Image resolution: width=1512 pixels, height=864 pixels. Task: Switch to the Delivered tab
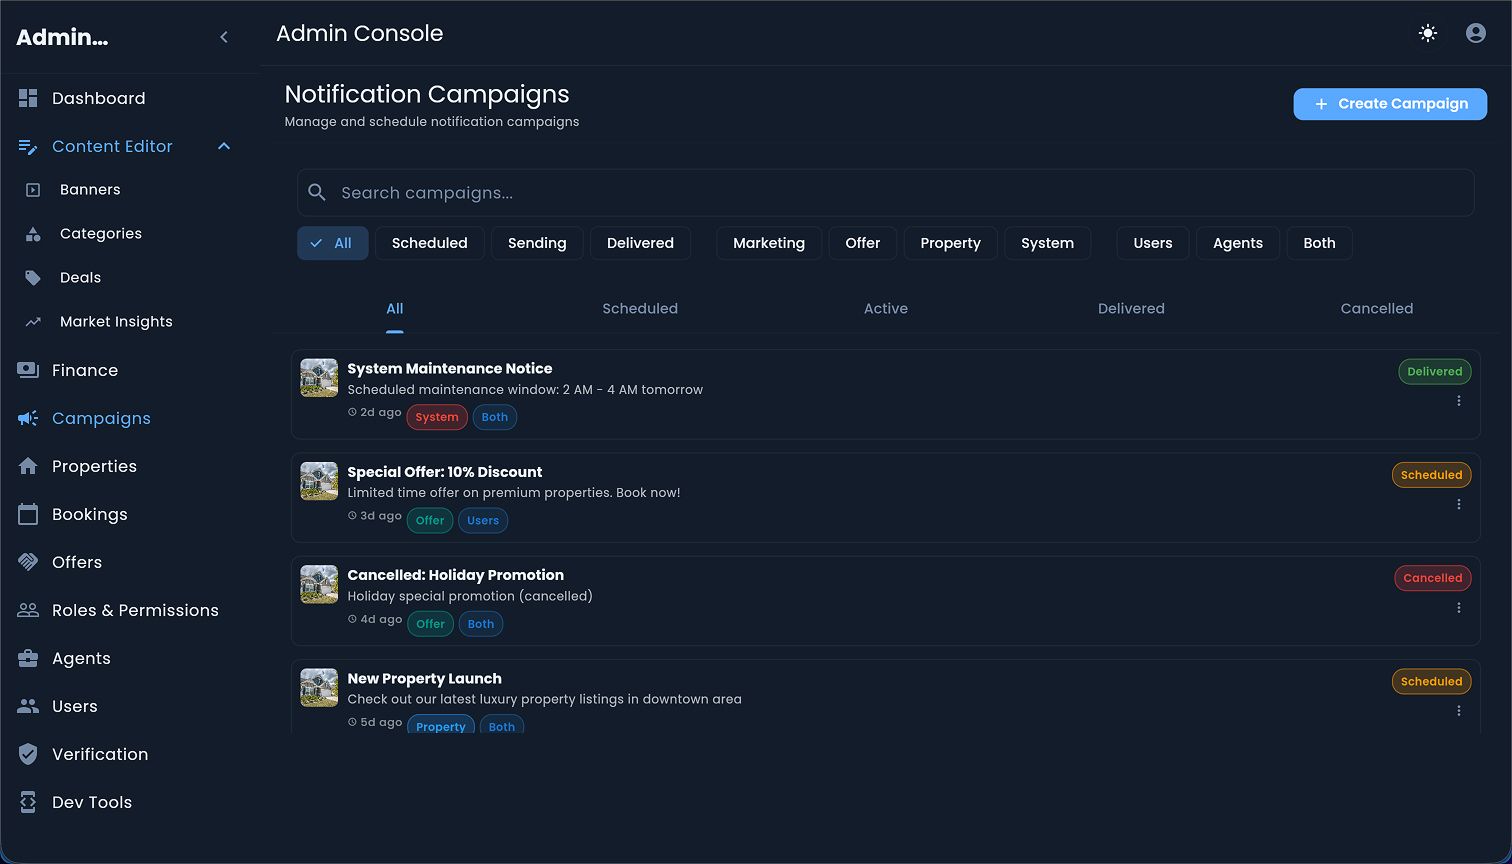pyautogui.click(x=1131, y=309)
